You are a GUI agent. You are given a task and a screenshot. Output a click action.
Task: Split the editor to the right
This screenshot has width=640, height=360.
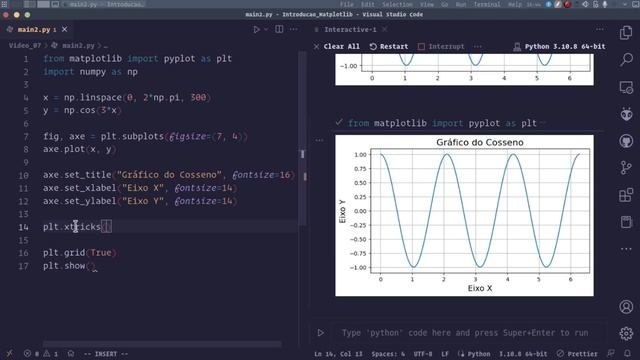tap(279, 29)
